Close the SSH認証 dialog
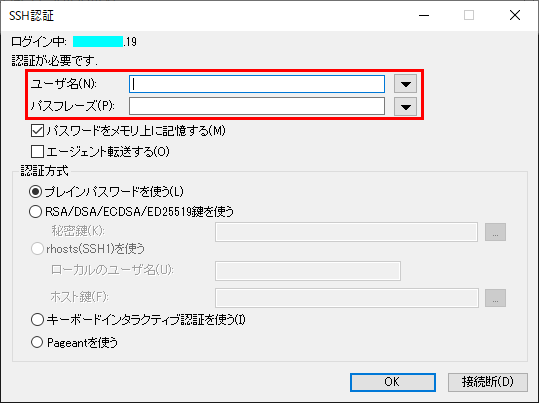This screenshot has height=403, width=539. pyautogui.click(x=515, y=15)
